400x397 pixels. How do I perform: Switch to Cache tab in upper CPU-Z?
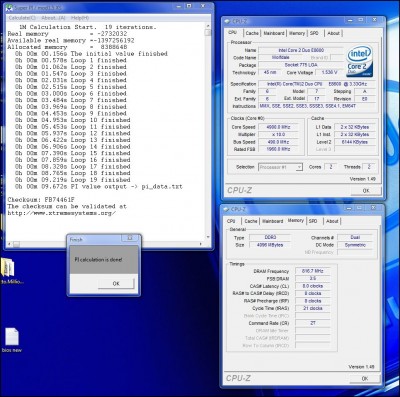[252, 33]
